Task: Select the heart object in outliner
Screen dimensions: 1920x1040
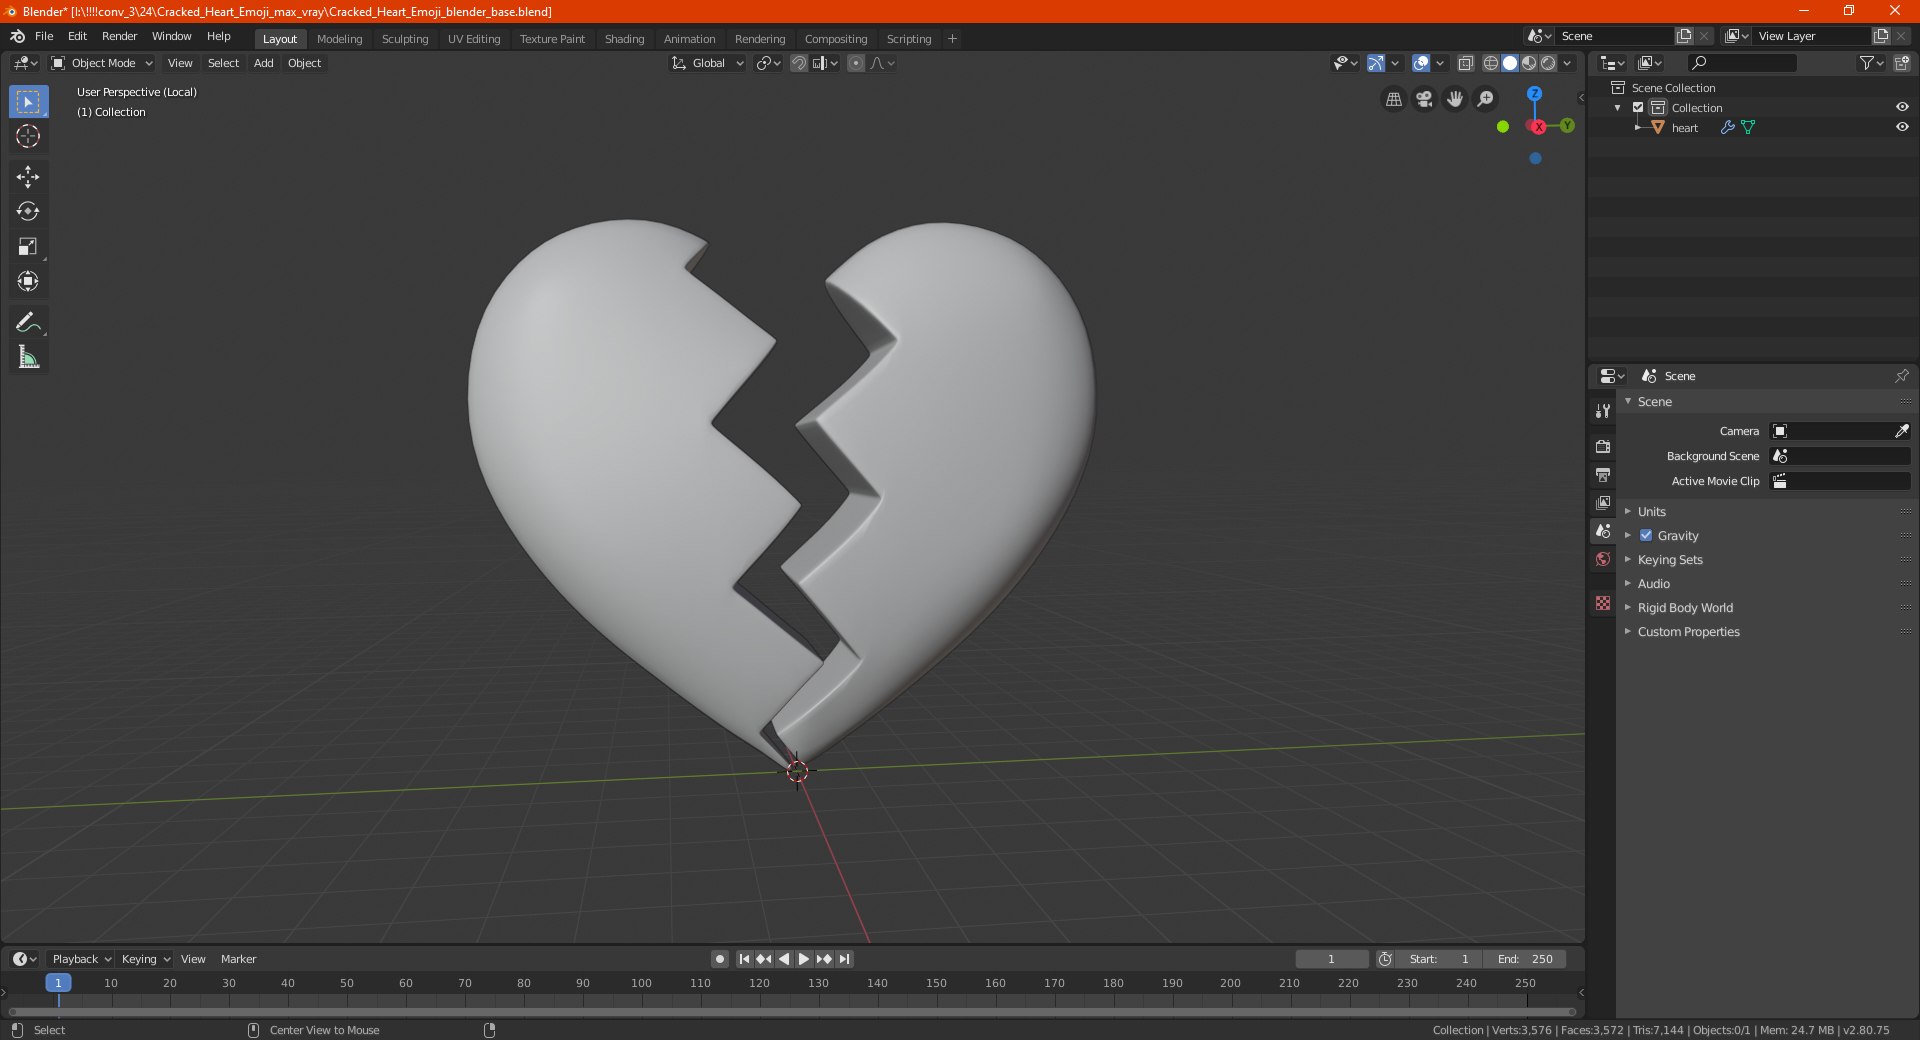Action: coord(1684,127)
